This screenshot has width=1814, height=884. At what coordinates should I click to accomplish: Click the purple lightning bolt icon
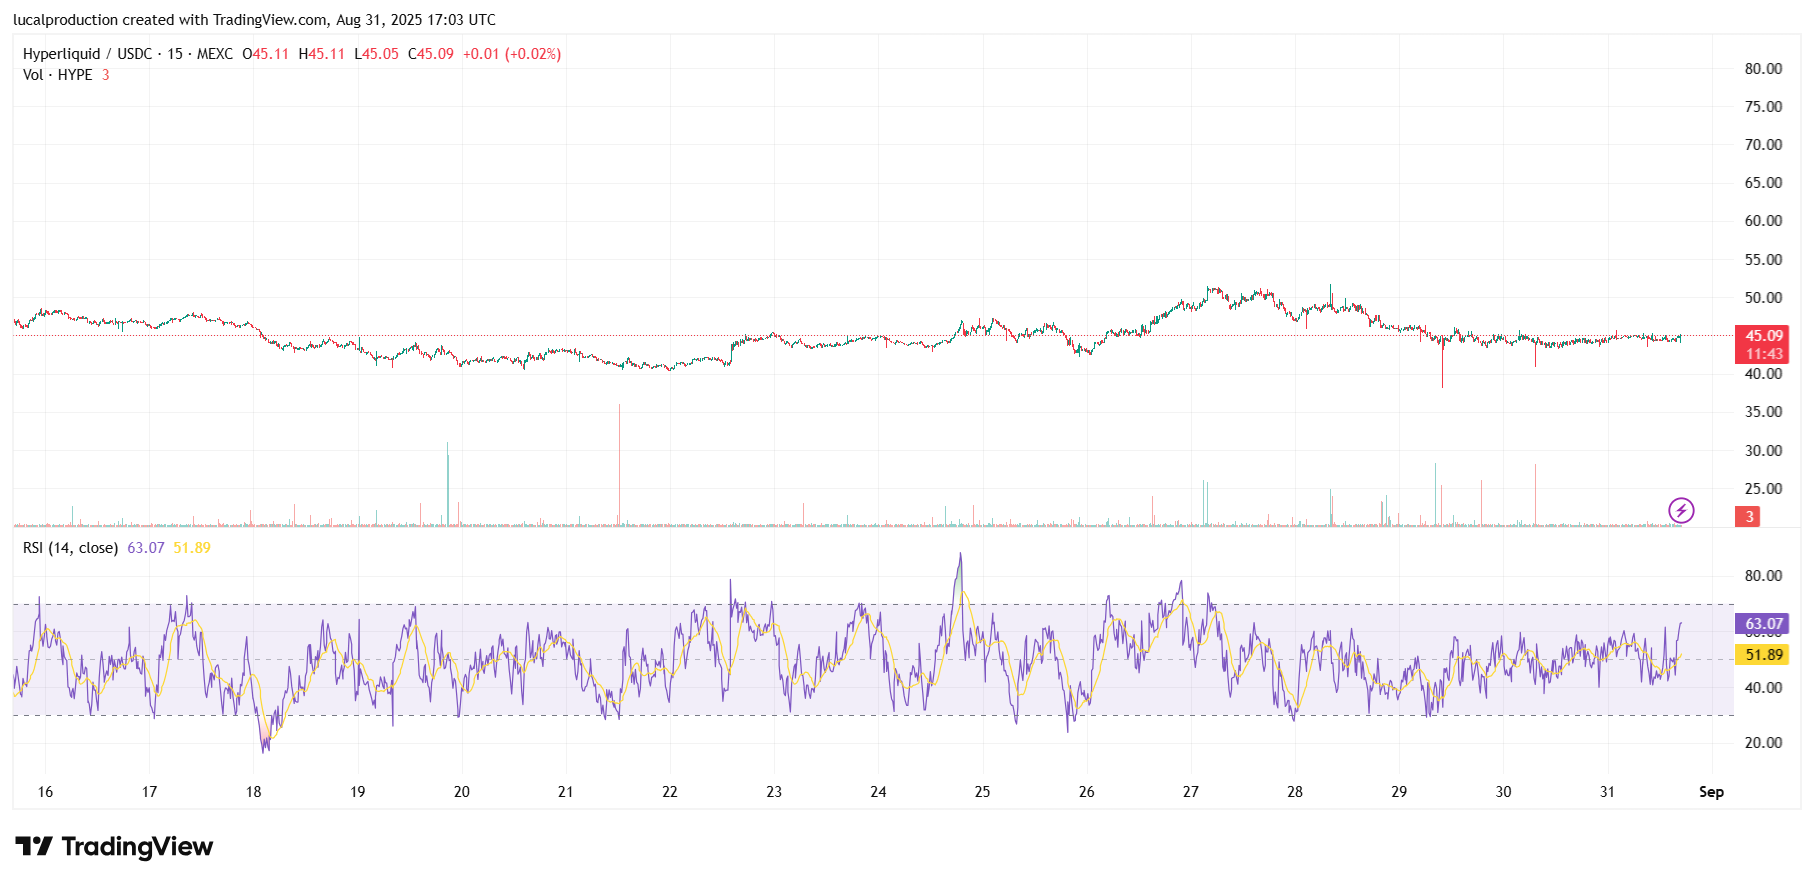click(1681, 511)
